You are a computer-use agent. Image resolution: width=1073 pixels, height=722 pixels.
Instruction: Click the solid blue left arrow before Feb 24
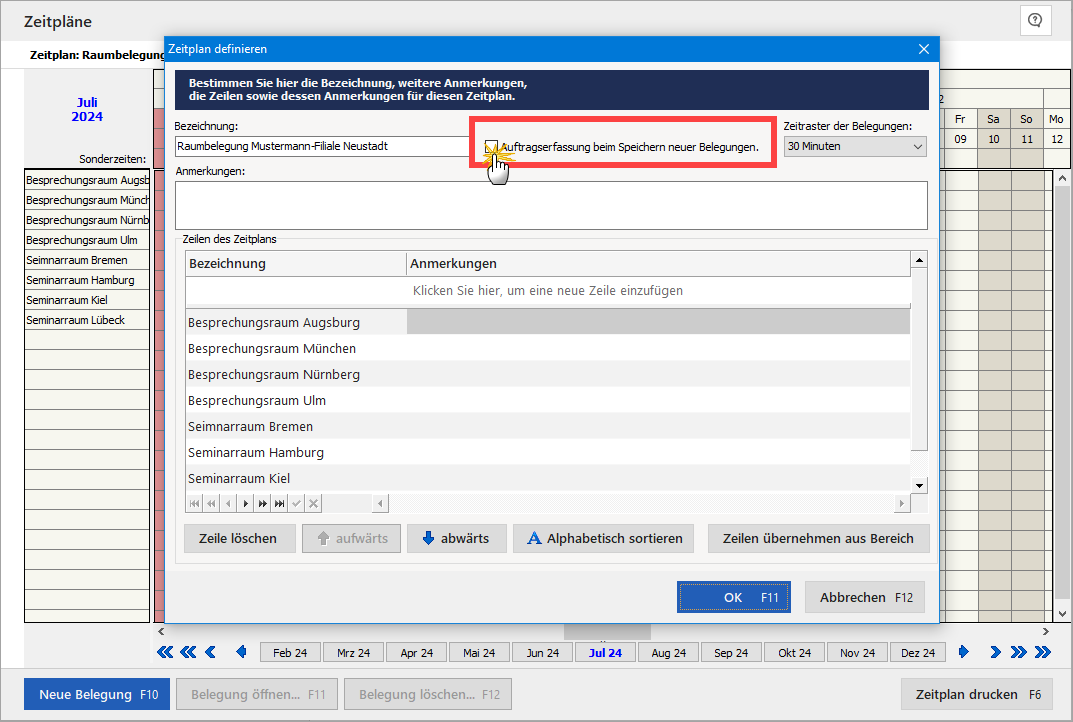(241, 653)
